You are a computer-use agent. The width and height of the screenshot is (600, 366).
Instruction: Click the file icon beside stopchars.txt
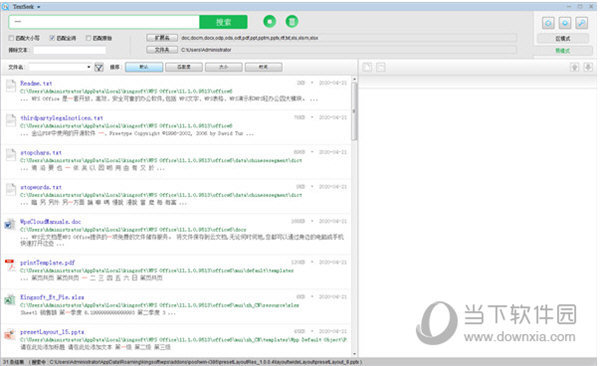pyautogui.click(x=11, y=155)
